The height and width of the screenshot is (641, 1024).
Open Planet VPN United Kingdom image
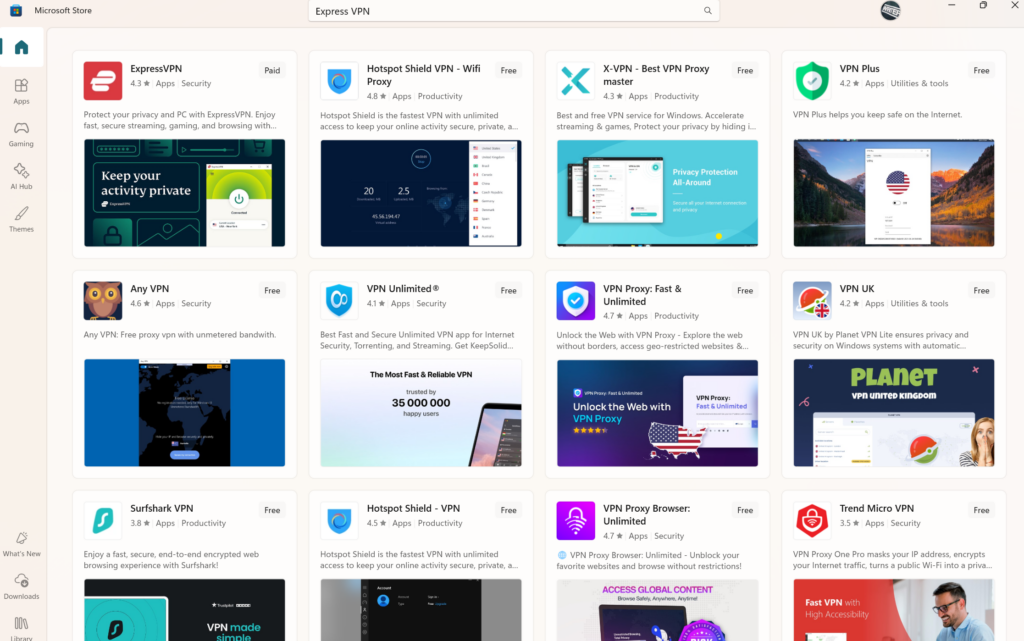point(893,413)
